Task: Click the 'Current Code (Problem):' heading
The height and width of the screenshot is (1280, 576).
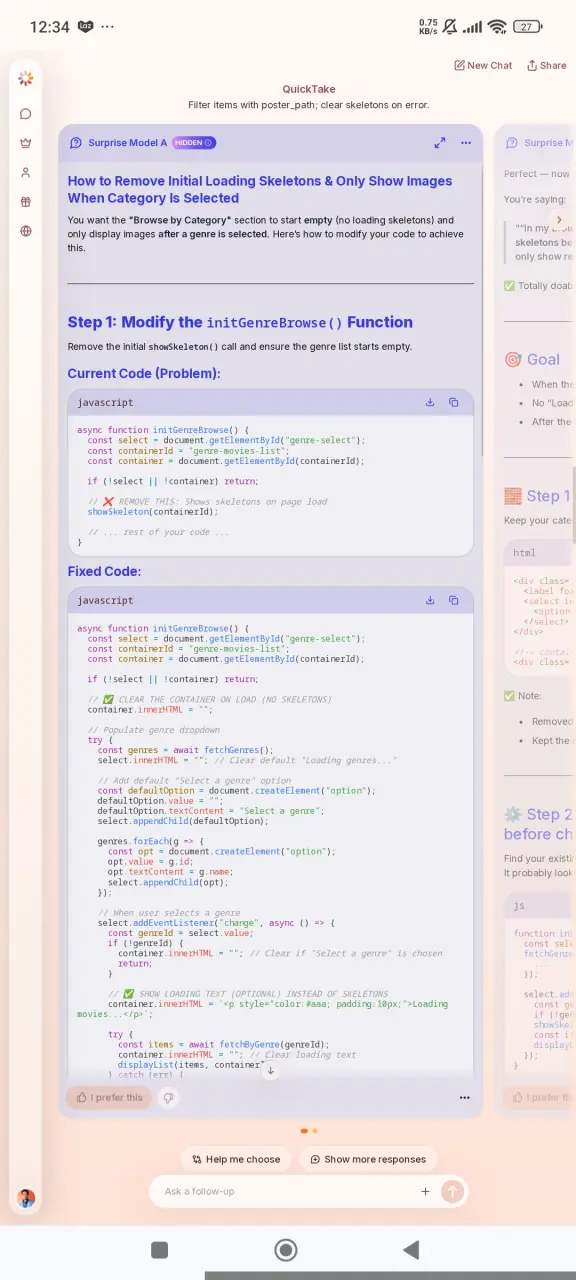Action: [x=144, y=373]
